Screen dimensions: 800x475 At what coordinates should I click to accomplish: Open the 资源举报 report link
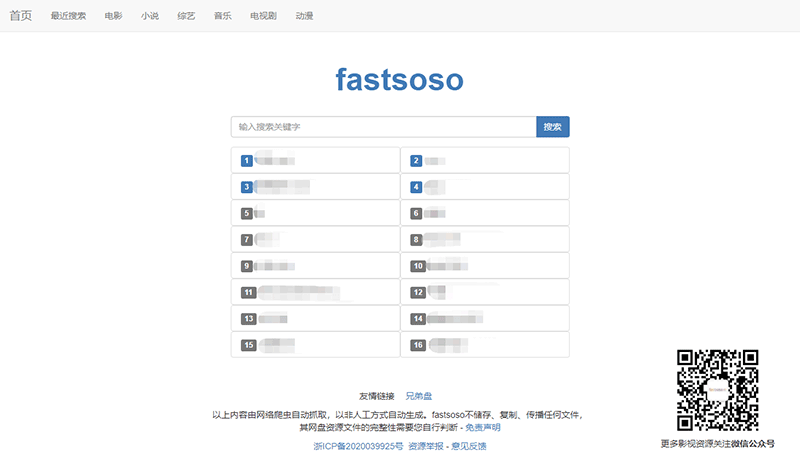426,446
